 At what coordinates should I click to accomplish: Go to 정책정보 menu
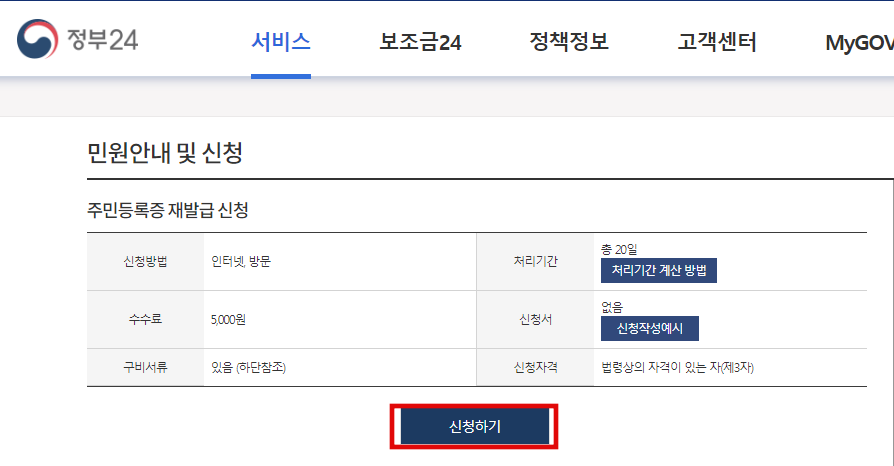569,42
